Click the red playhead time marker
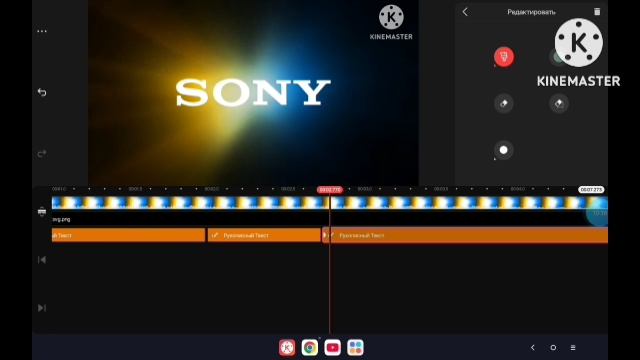 (x=330, y=190)
